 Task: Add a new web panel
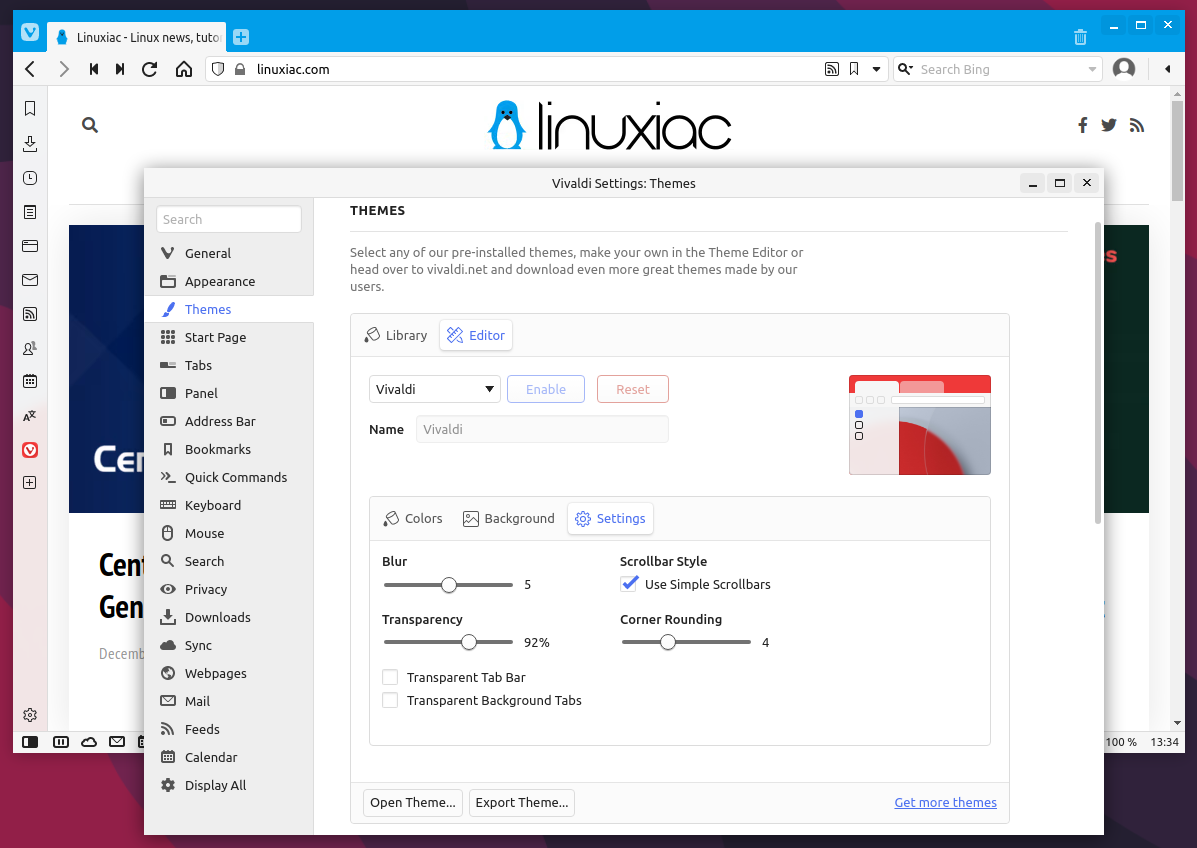coord(30,482)
